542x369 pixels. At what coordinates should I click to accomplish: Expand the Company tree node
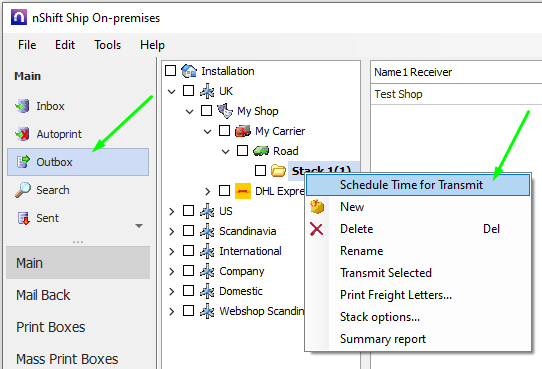coord(171,271)
